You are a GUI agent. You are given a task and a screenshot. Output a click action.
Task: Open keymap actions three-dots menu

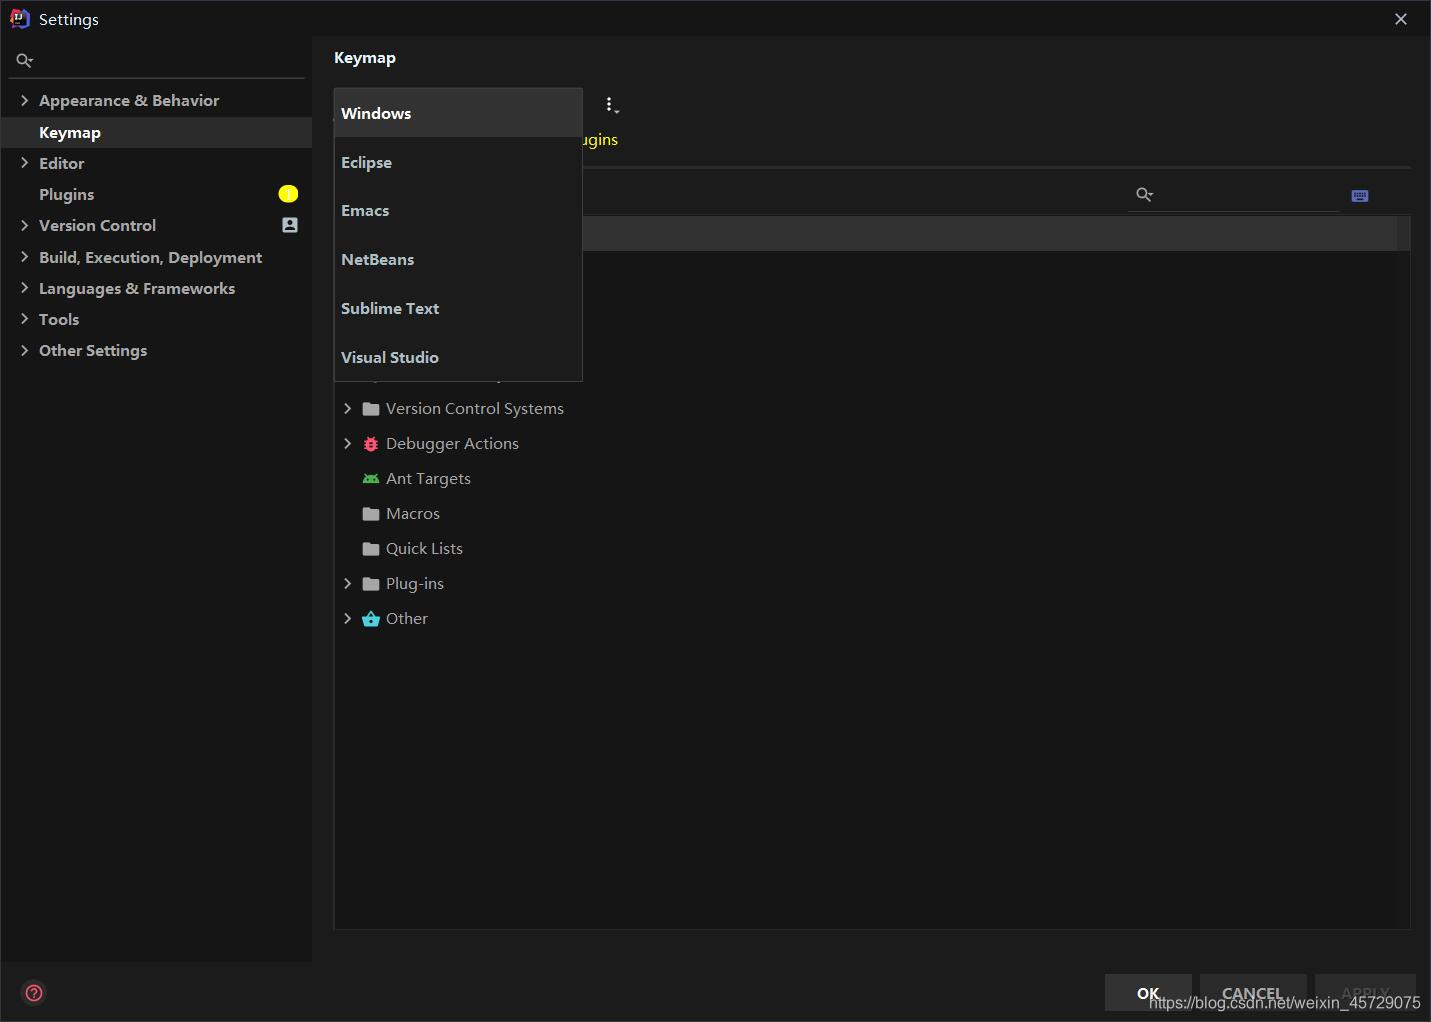click(x=611, y=105)
